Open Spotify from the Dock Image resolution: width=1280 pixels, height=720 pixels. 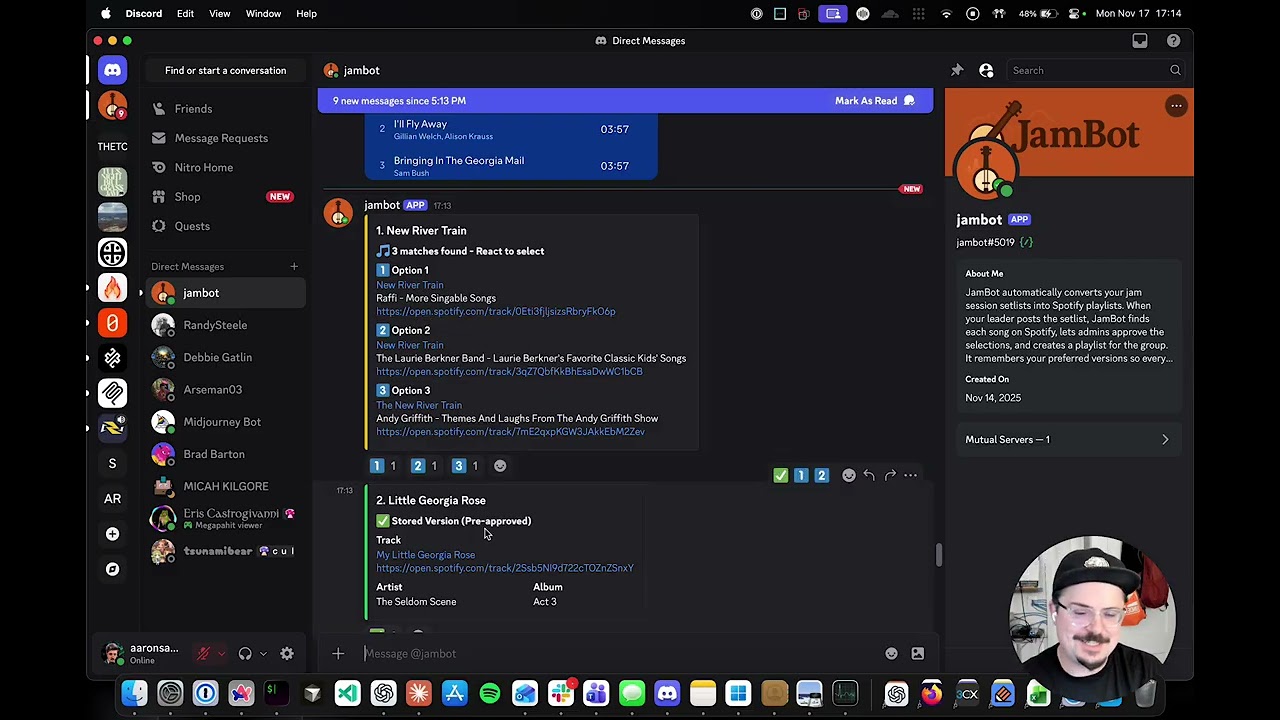(489, 694)
